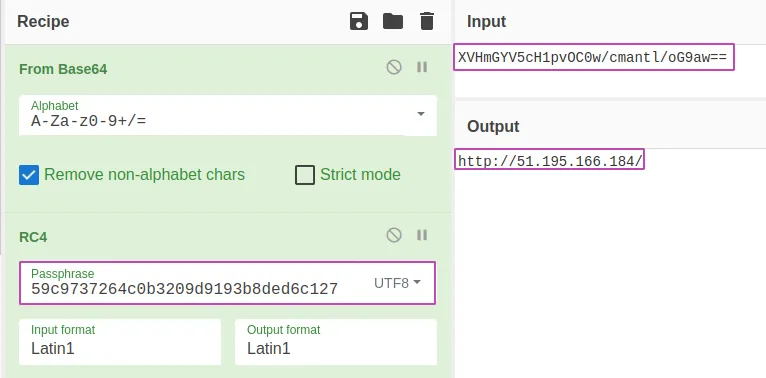Set breakpoint on From Base64 operation
This screenshot has height=378, width=766.
click(x=422, y=67)
